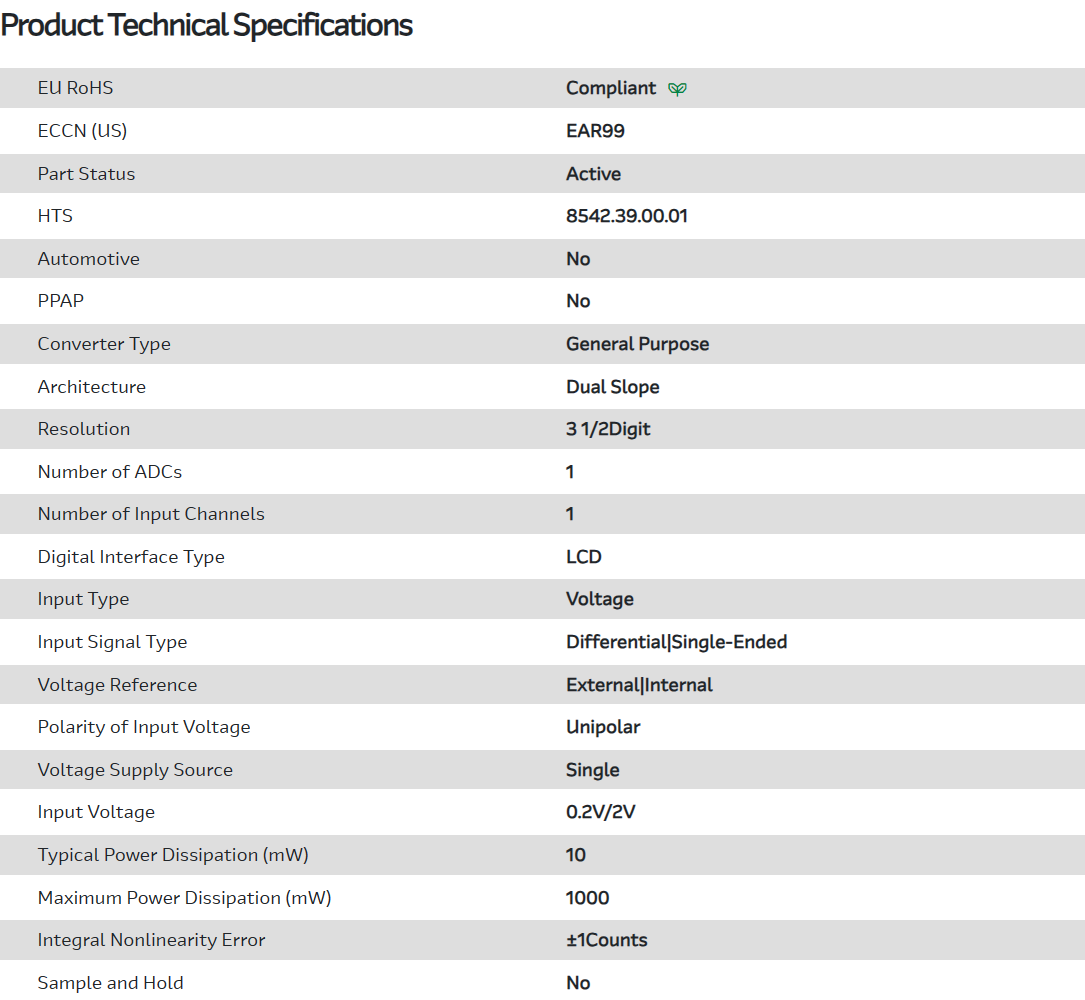The width and height of the screenshot is (1085, 1000).
Task: Select the Automotive row label
Action: pyautogui.click(x=88, y=259)
